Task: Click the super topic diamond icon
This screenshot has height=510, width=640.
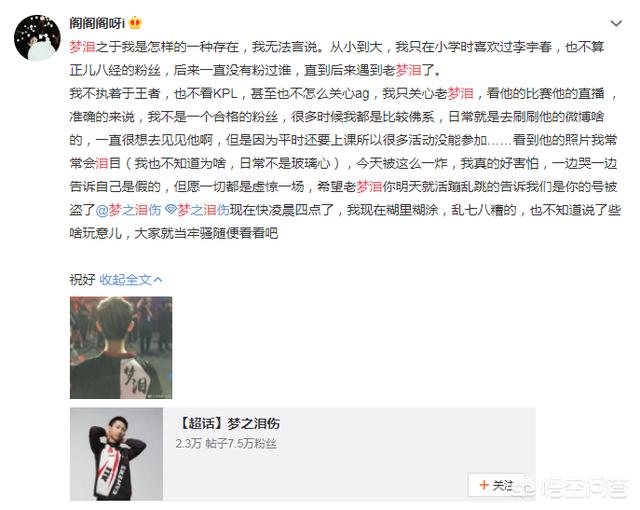Action: [171, 210]
